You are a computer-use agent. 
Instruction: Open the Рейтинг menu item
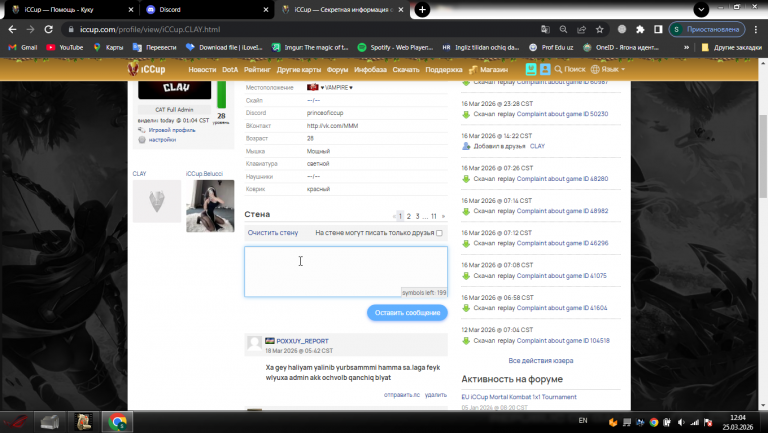[x=257, y=70]
